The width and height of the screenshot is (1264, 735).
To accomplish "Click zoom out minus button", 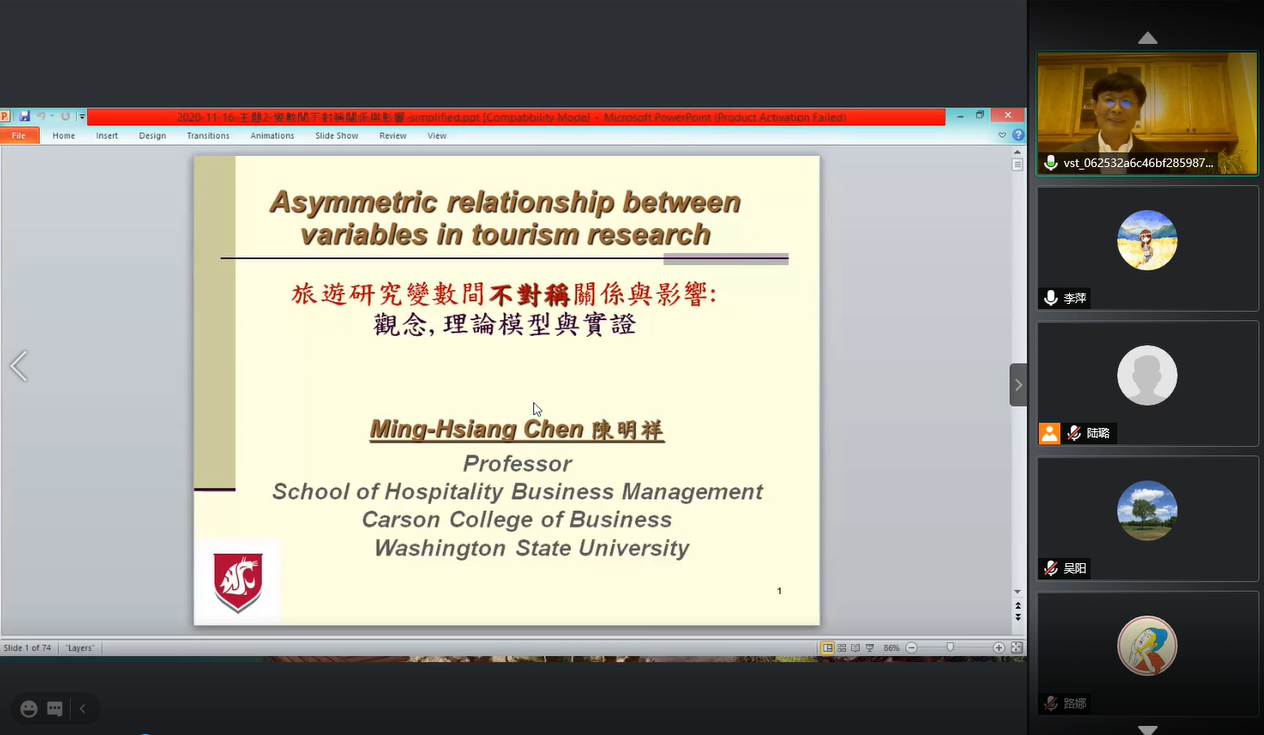I will (911, 648).
